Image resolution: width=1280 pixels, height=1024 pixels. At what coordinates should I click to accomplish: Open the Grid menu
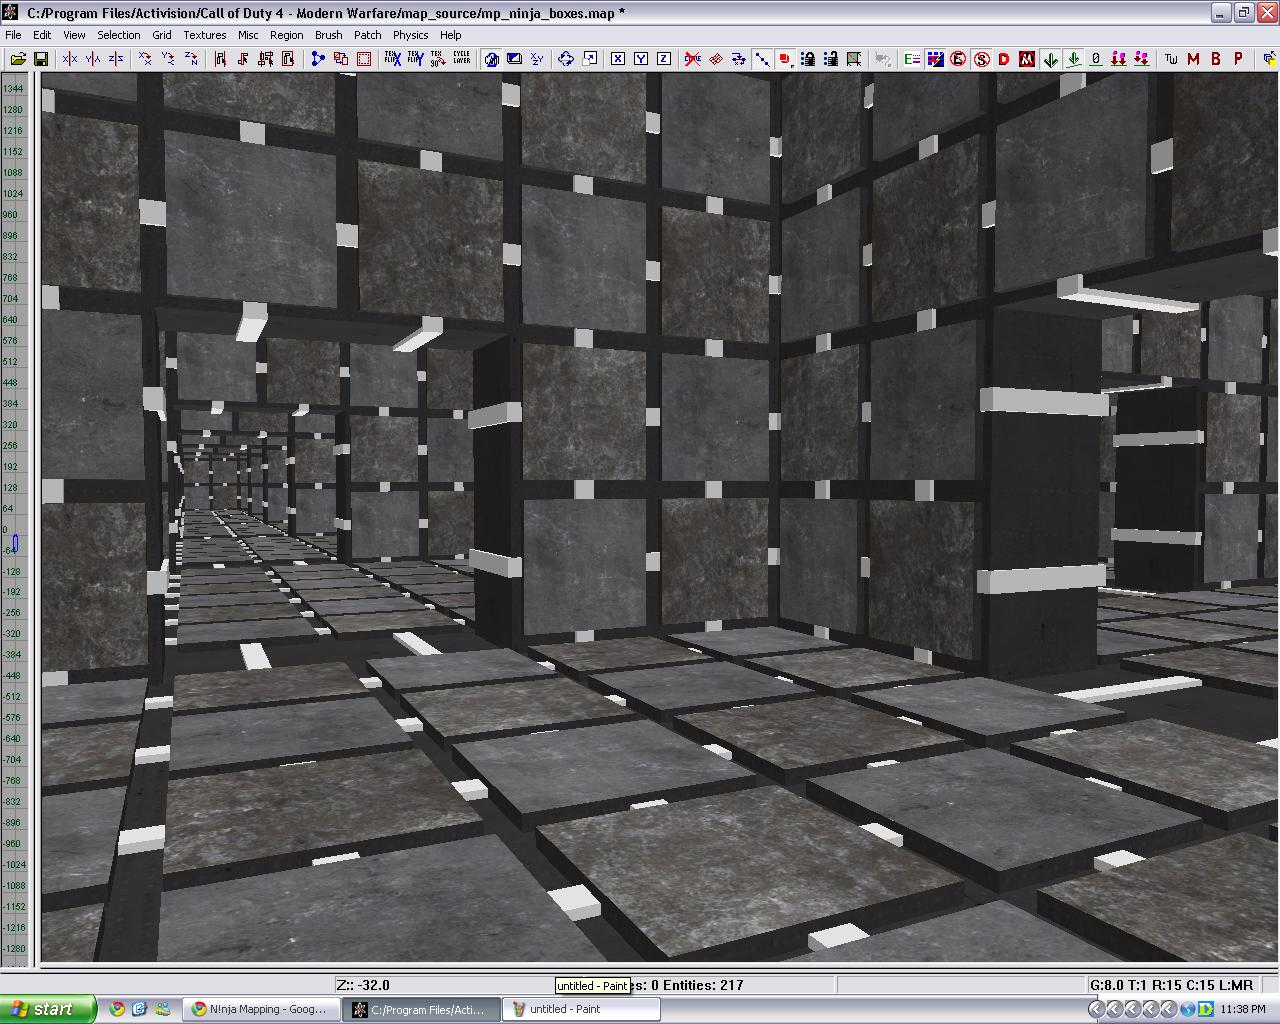point(162,35)
